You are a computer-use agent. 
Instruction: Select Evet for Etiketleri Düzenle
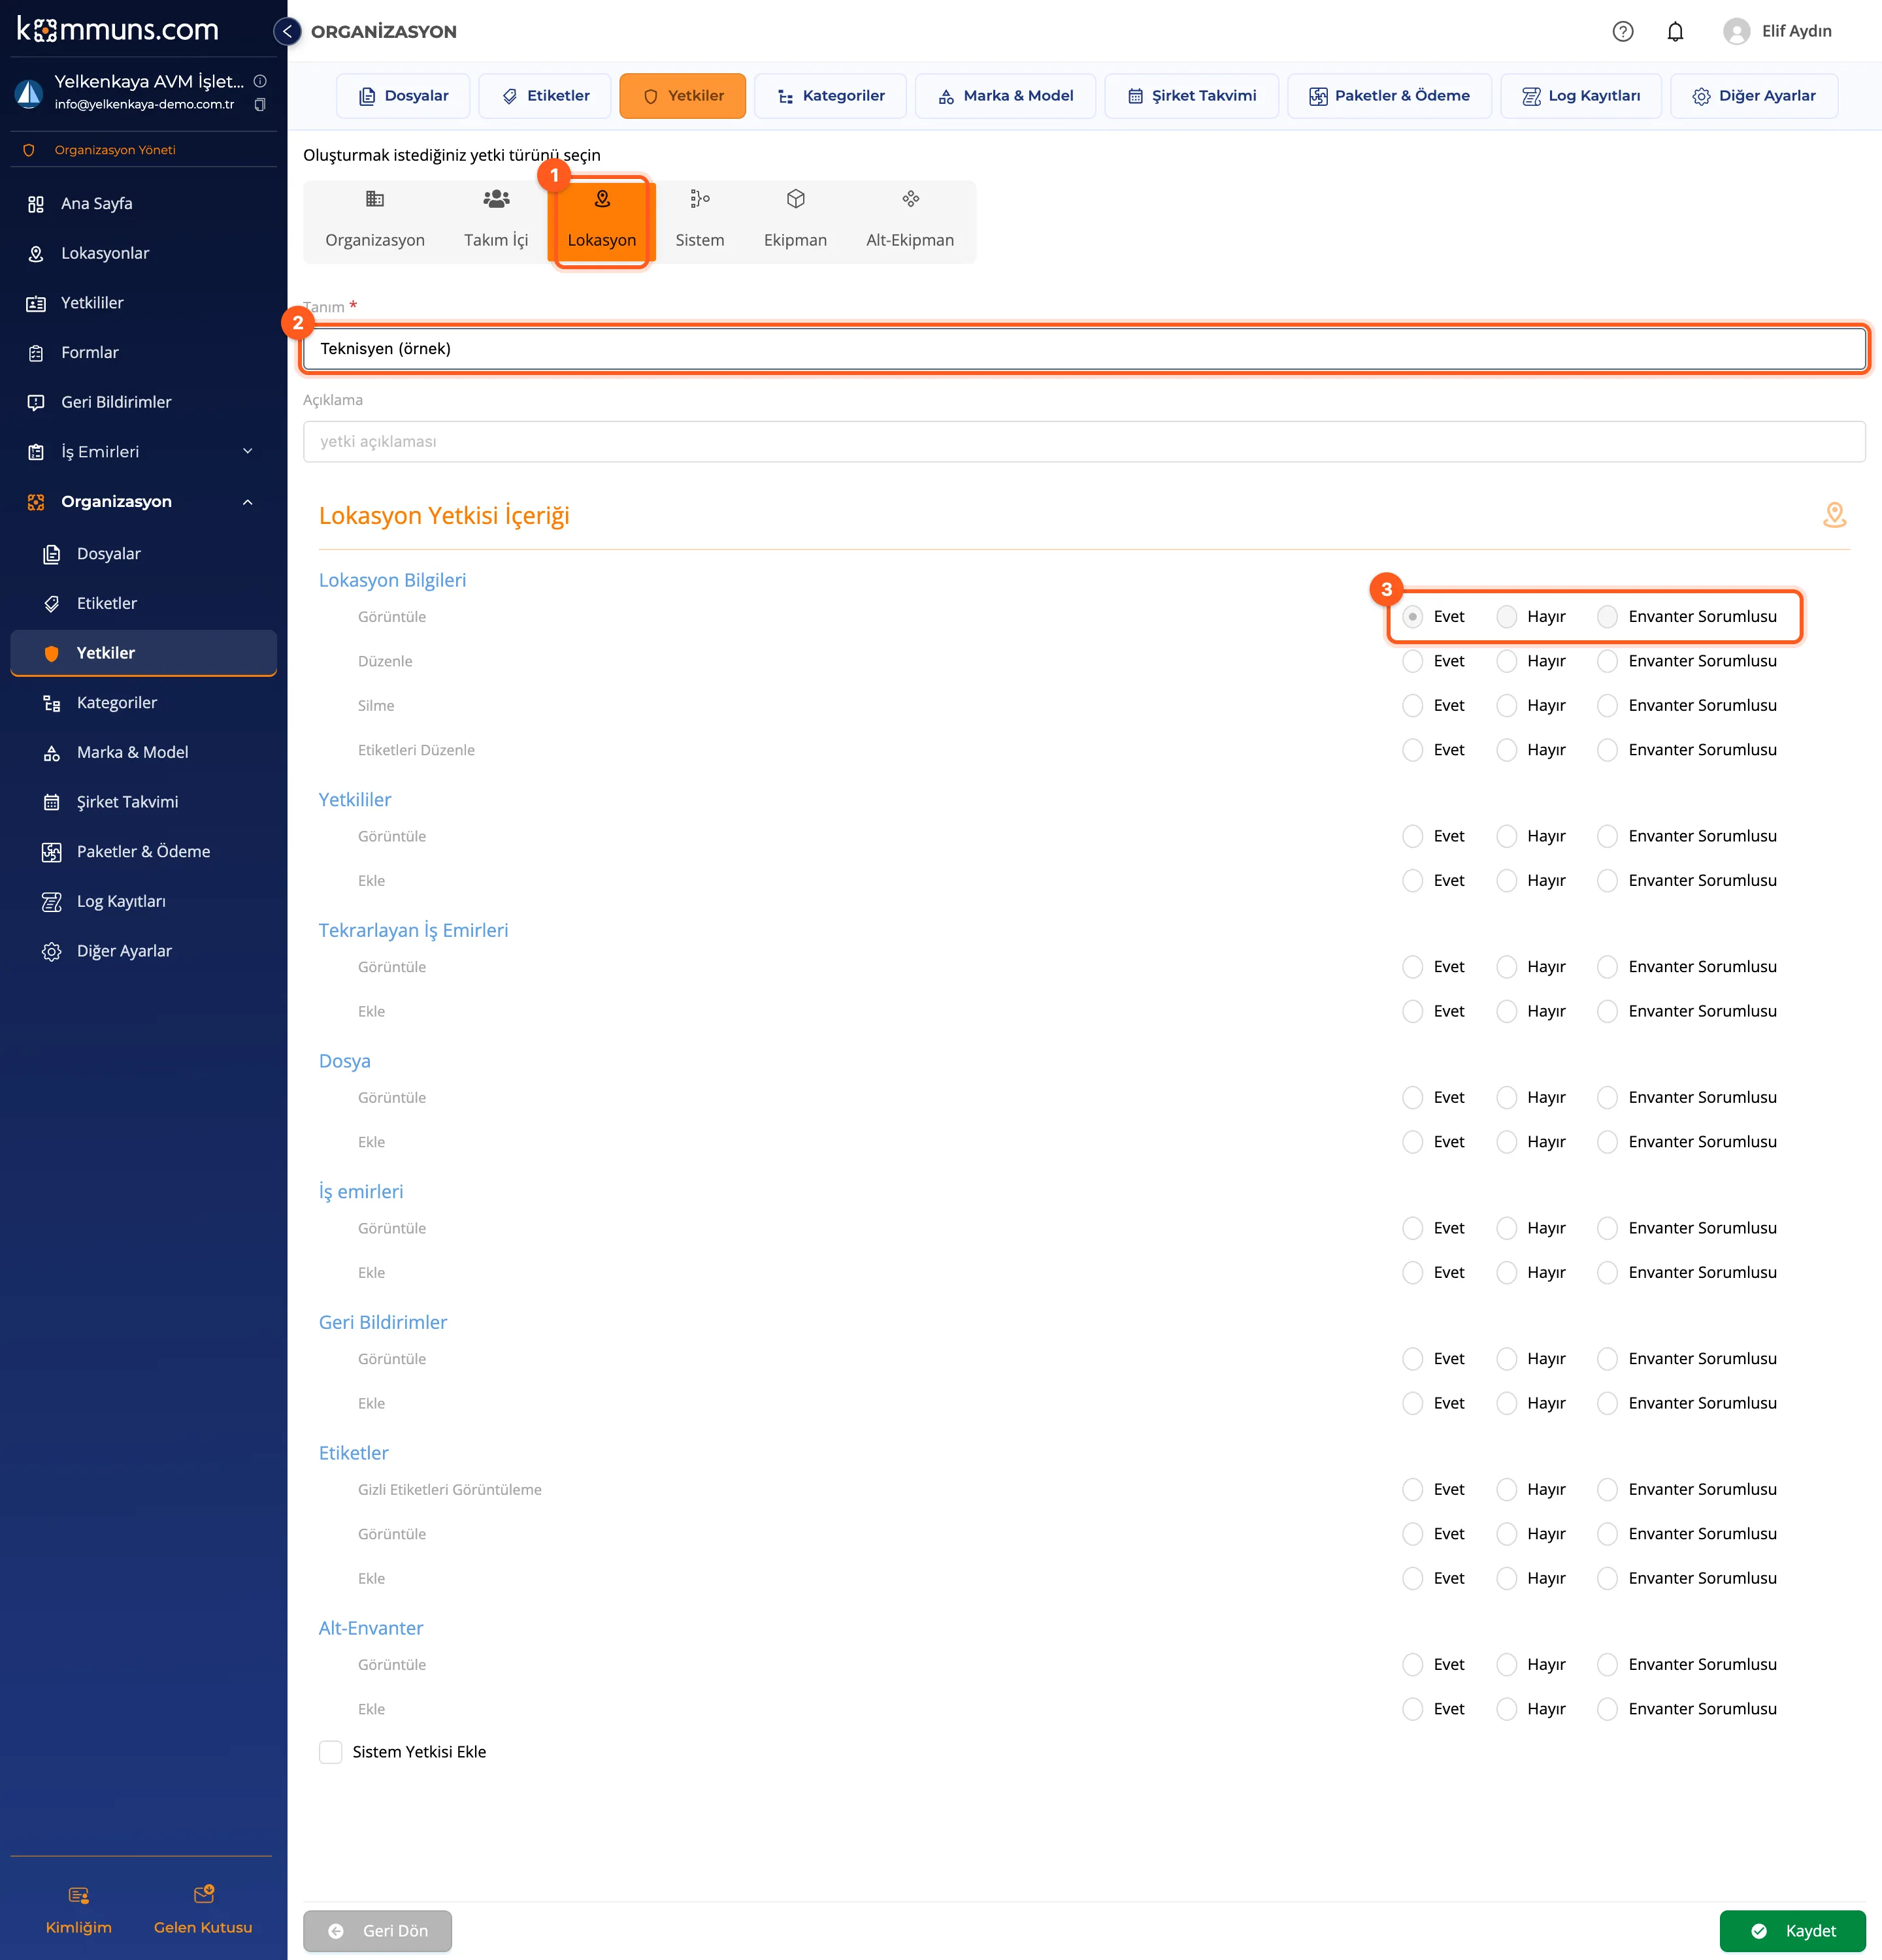point(1412,750)
